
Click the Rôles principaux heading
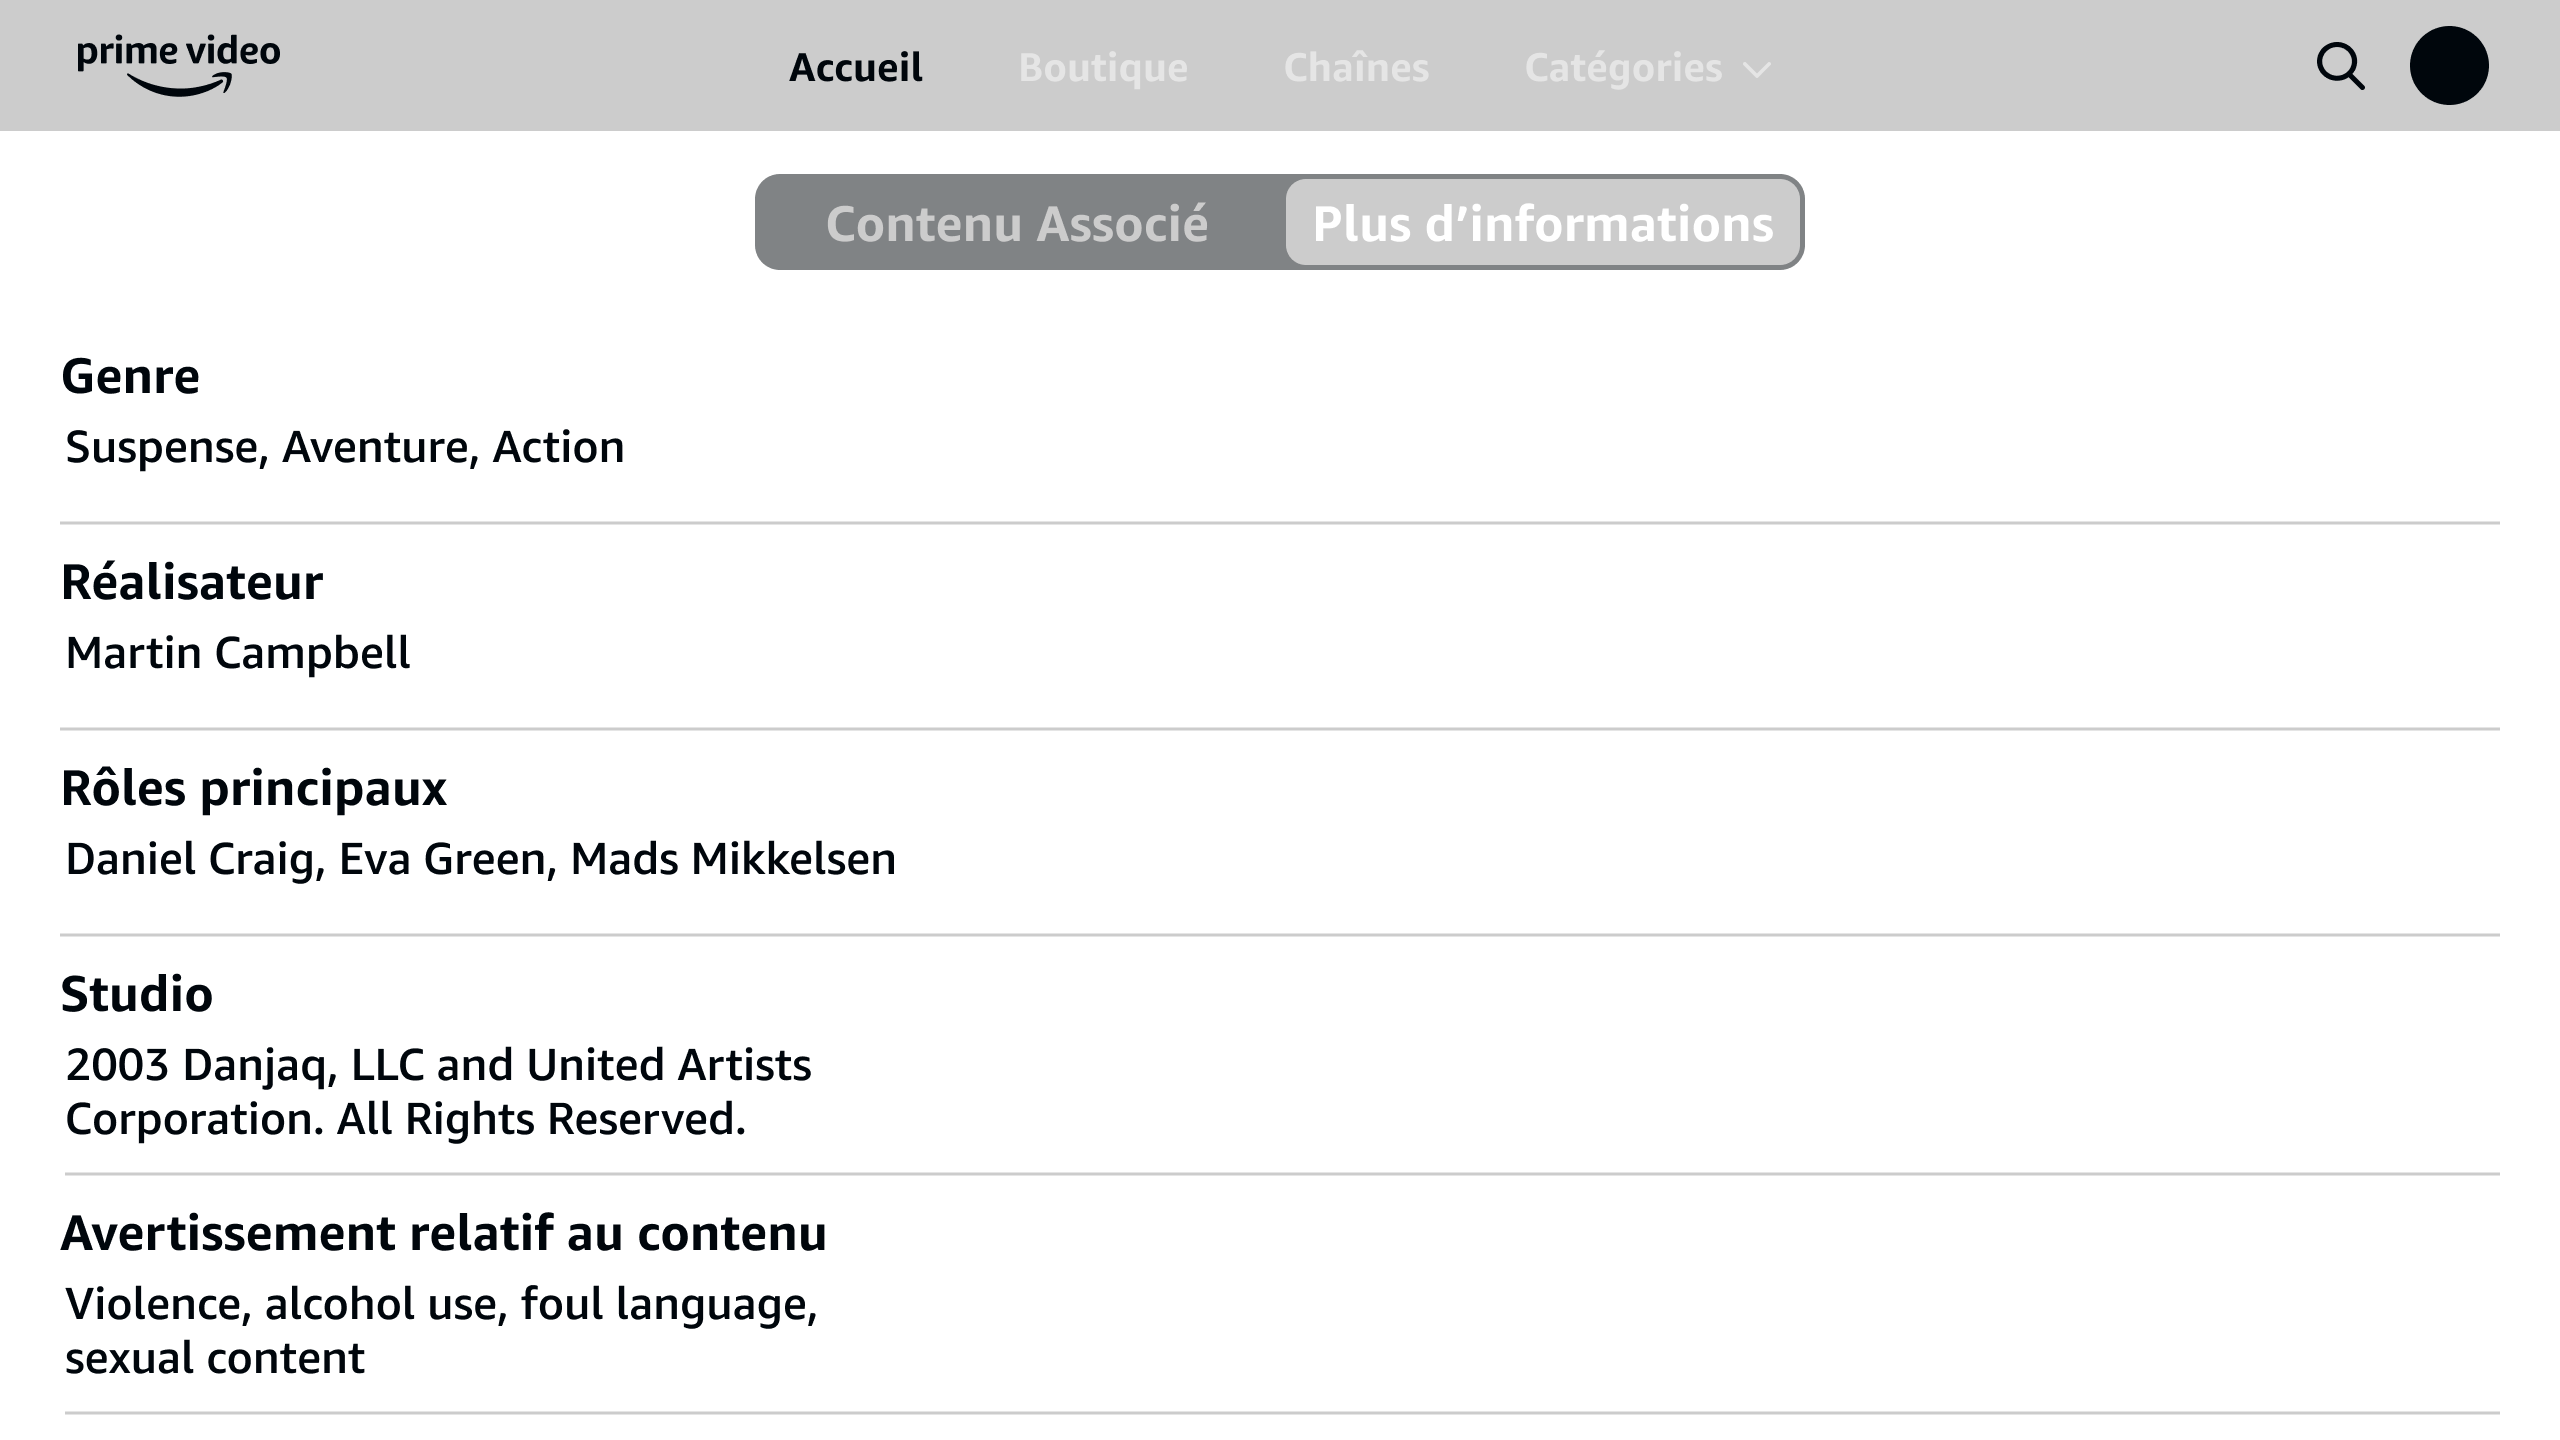tap(254, 789)
